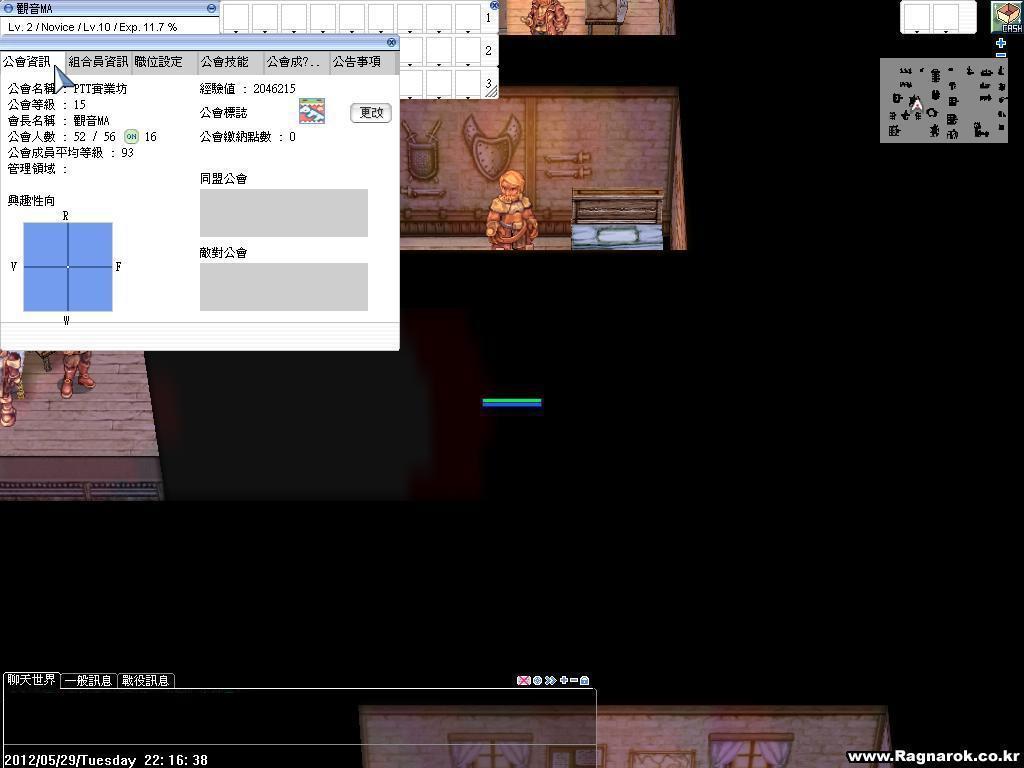1024x768 pixels.
Task: Click the fourth hotkey slot in row 1
Action: tap(323, 16)
